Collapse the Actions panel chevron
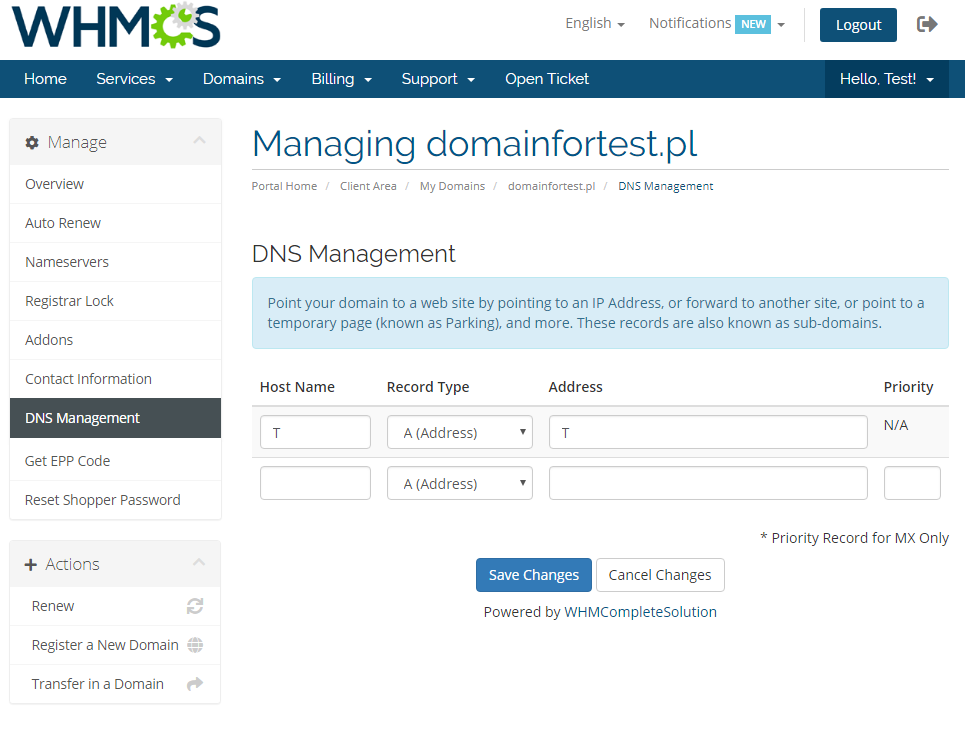 (x=199, y=563)
